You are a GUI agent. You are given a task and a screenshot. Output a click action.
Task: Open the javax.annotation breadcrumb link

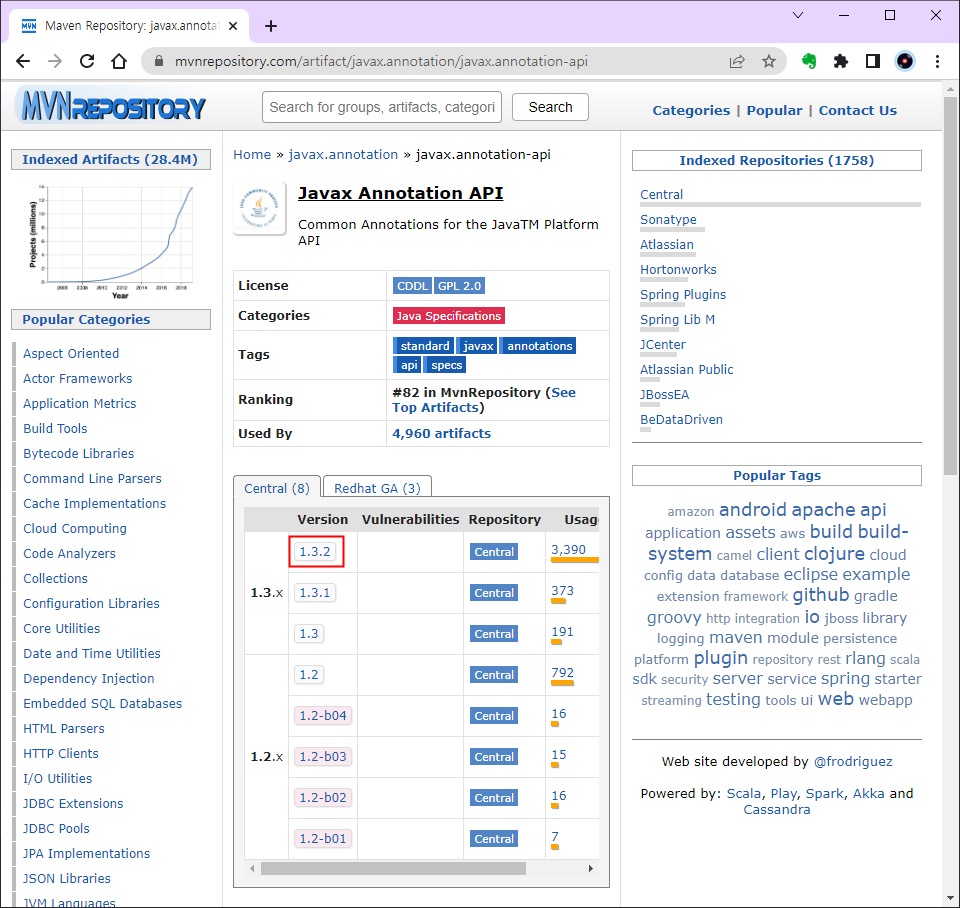point(343,154)
